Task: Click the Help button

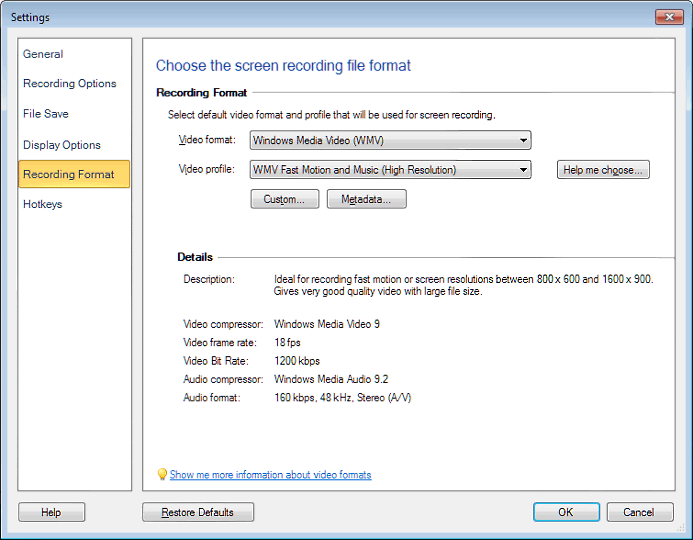Action: (x=51, y=512)
